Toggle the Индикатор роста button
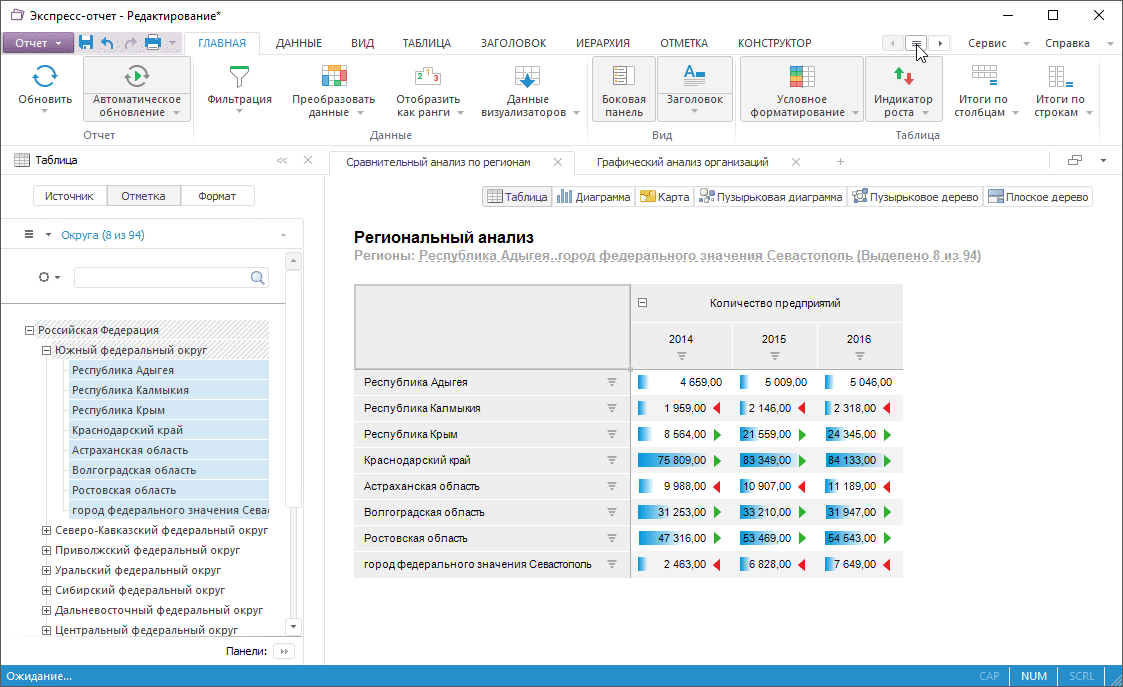Viewport: 1123px width, 687px height. pyautogui.click(x=902, y=76)
